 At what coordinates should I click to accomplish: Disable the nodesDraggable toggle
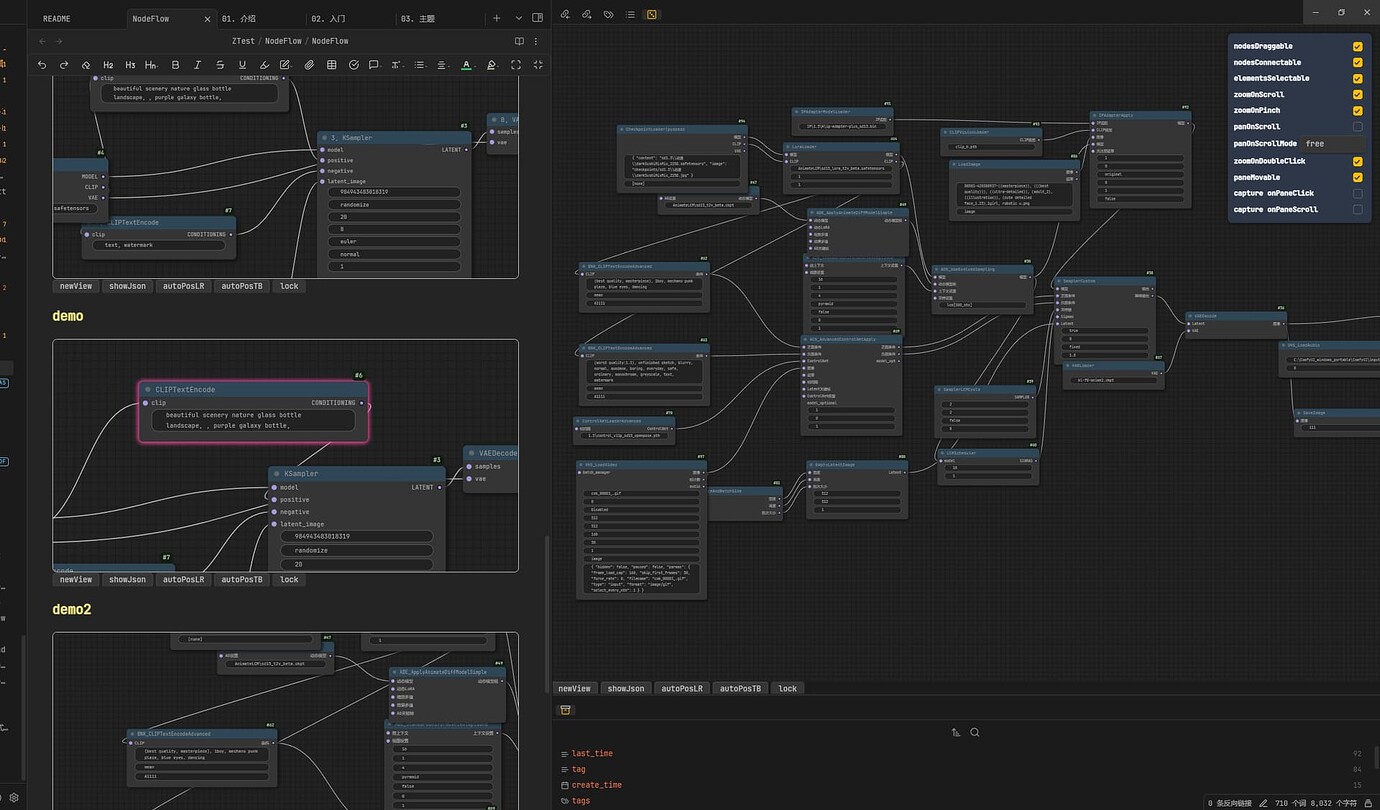tap(1357, 46)
